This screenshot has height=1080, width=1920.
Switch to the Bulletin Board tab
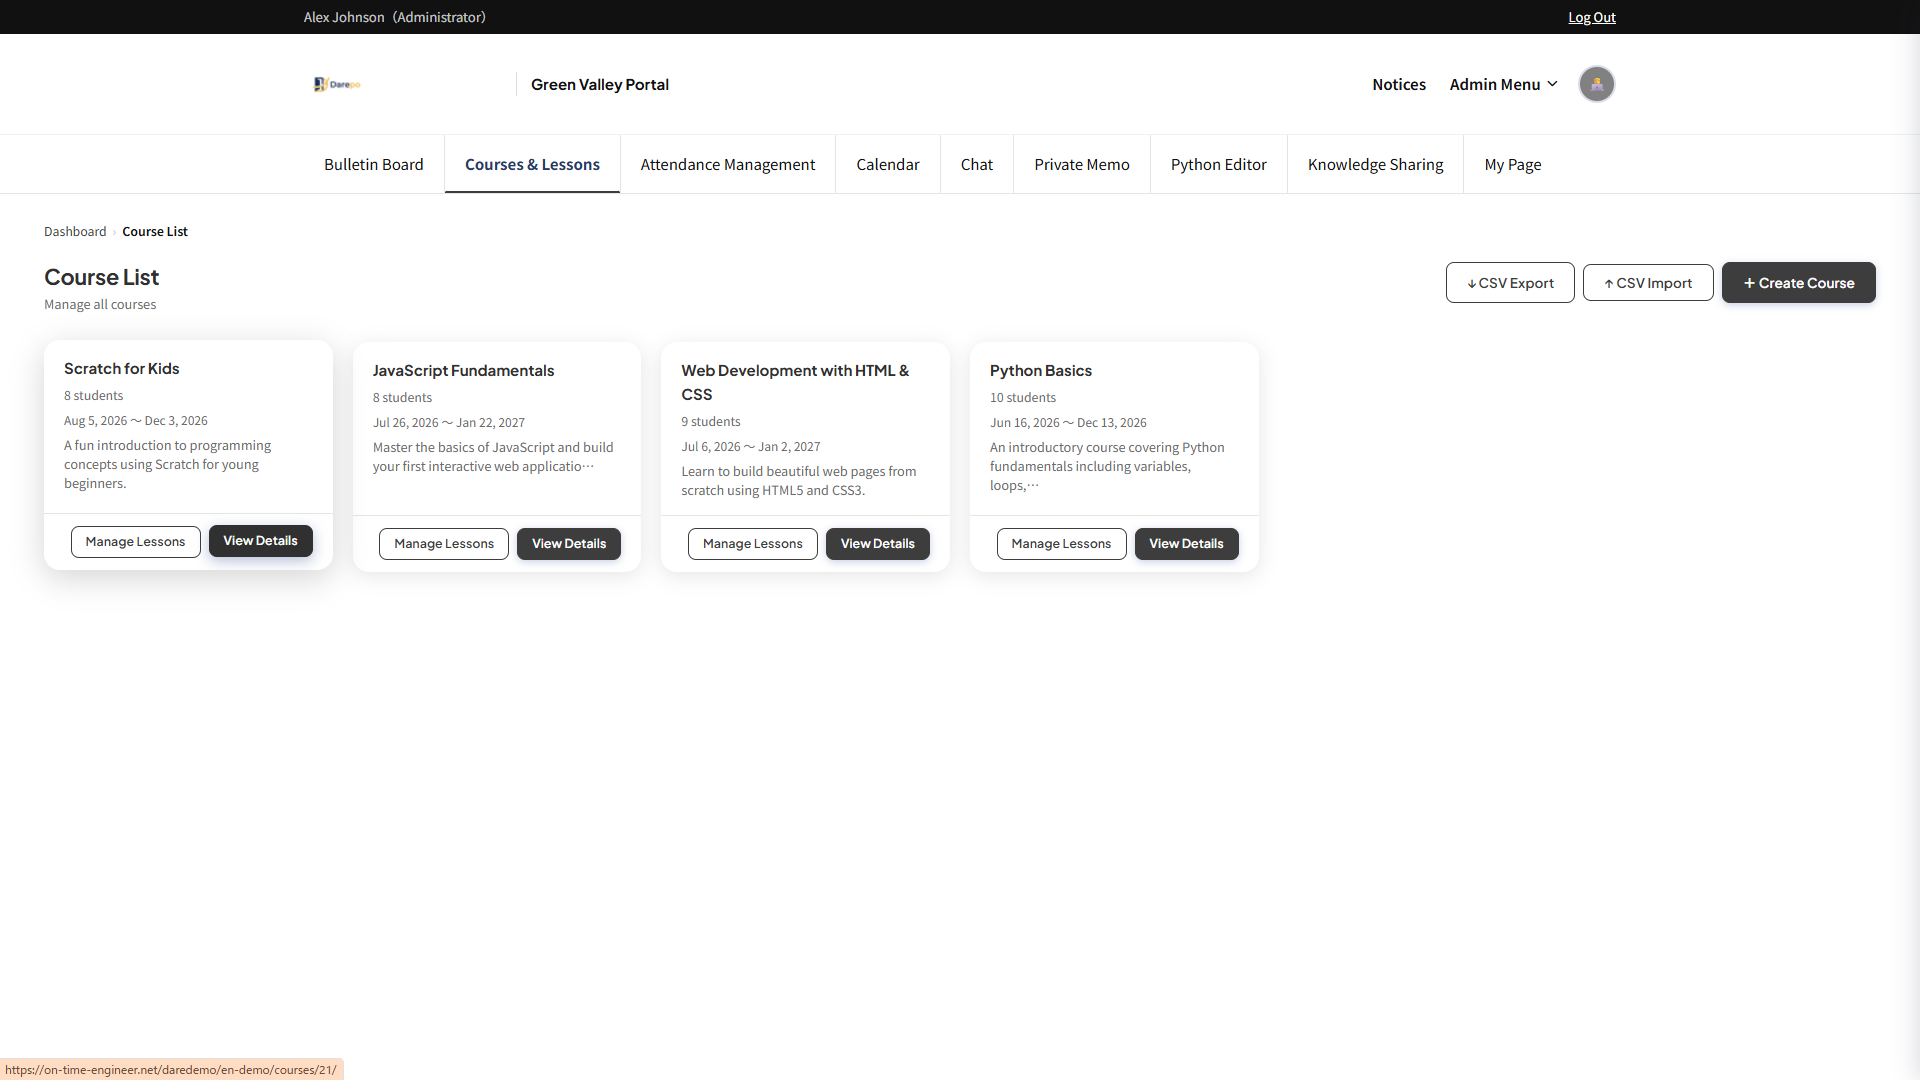coord(373,164)
